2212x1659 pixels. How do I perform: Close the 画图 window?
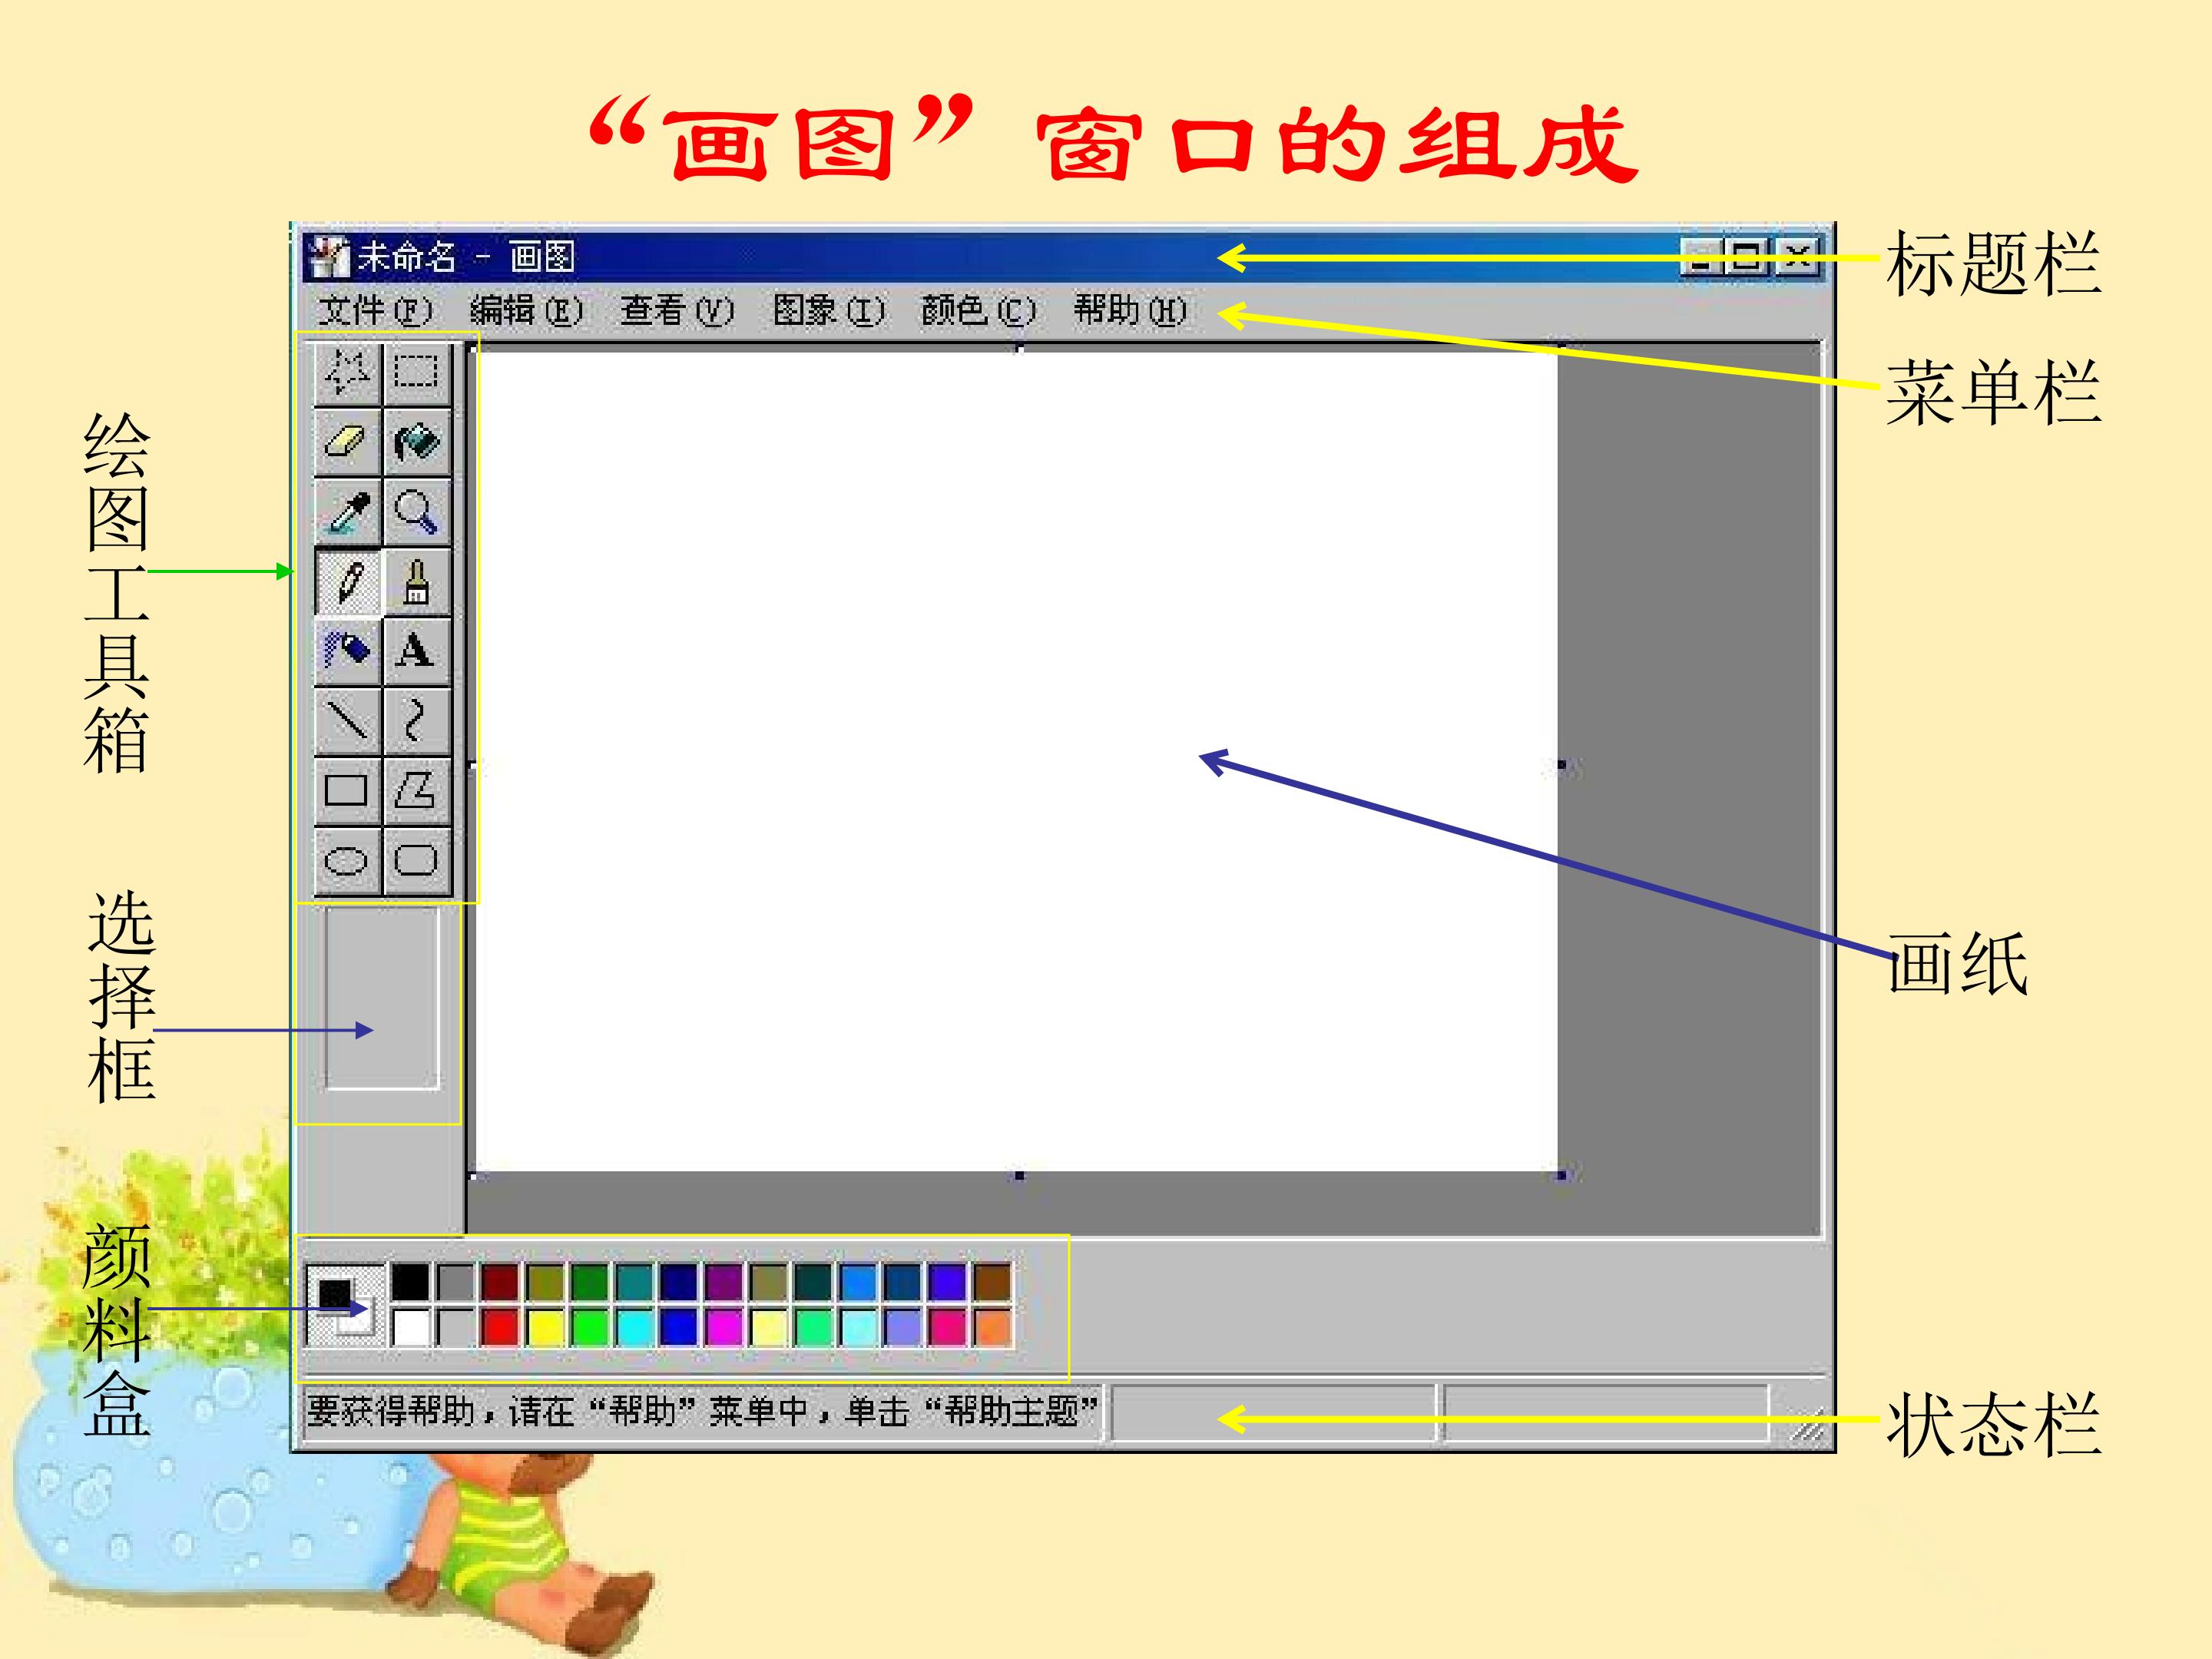pos(1798,257)
